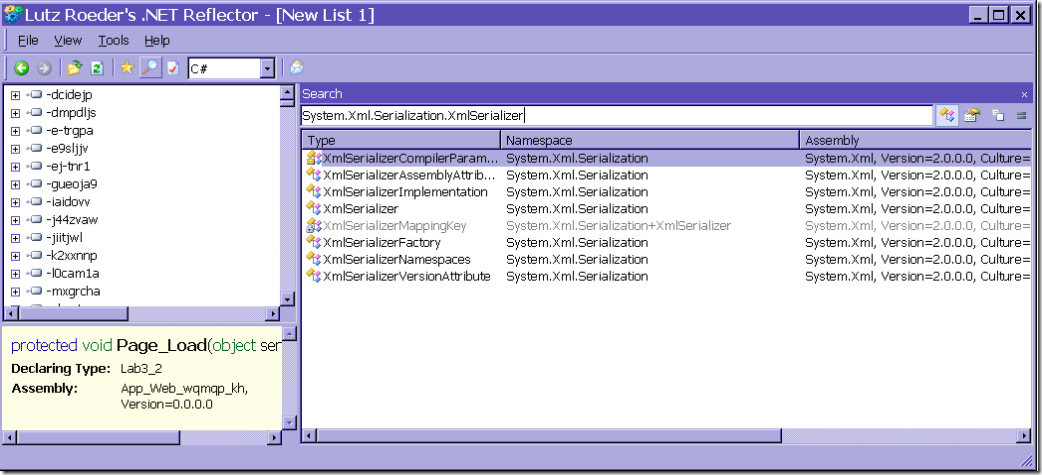Toggle the Type search mode icon
The height and width of the screenshot is (475, 1042).
pos(947,116)
